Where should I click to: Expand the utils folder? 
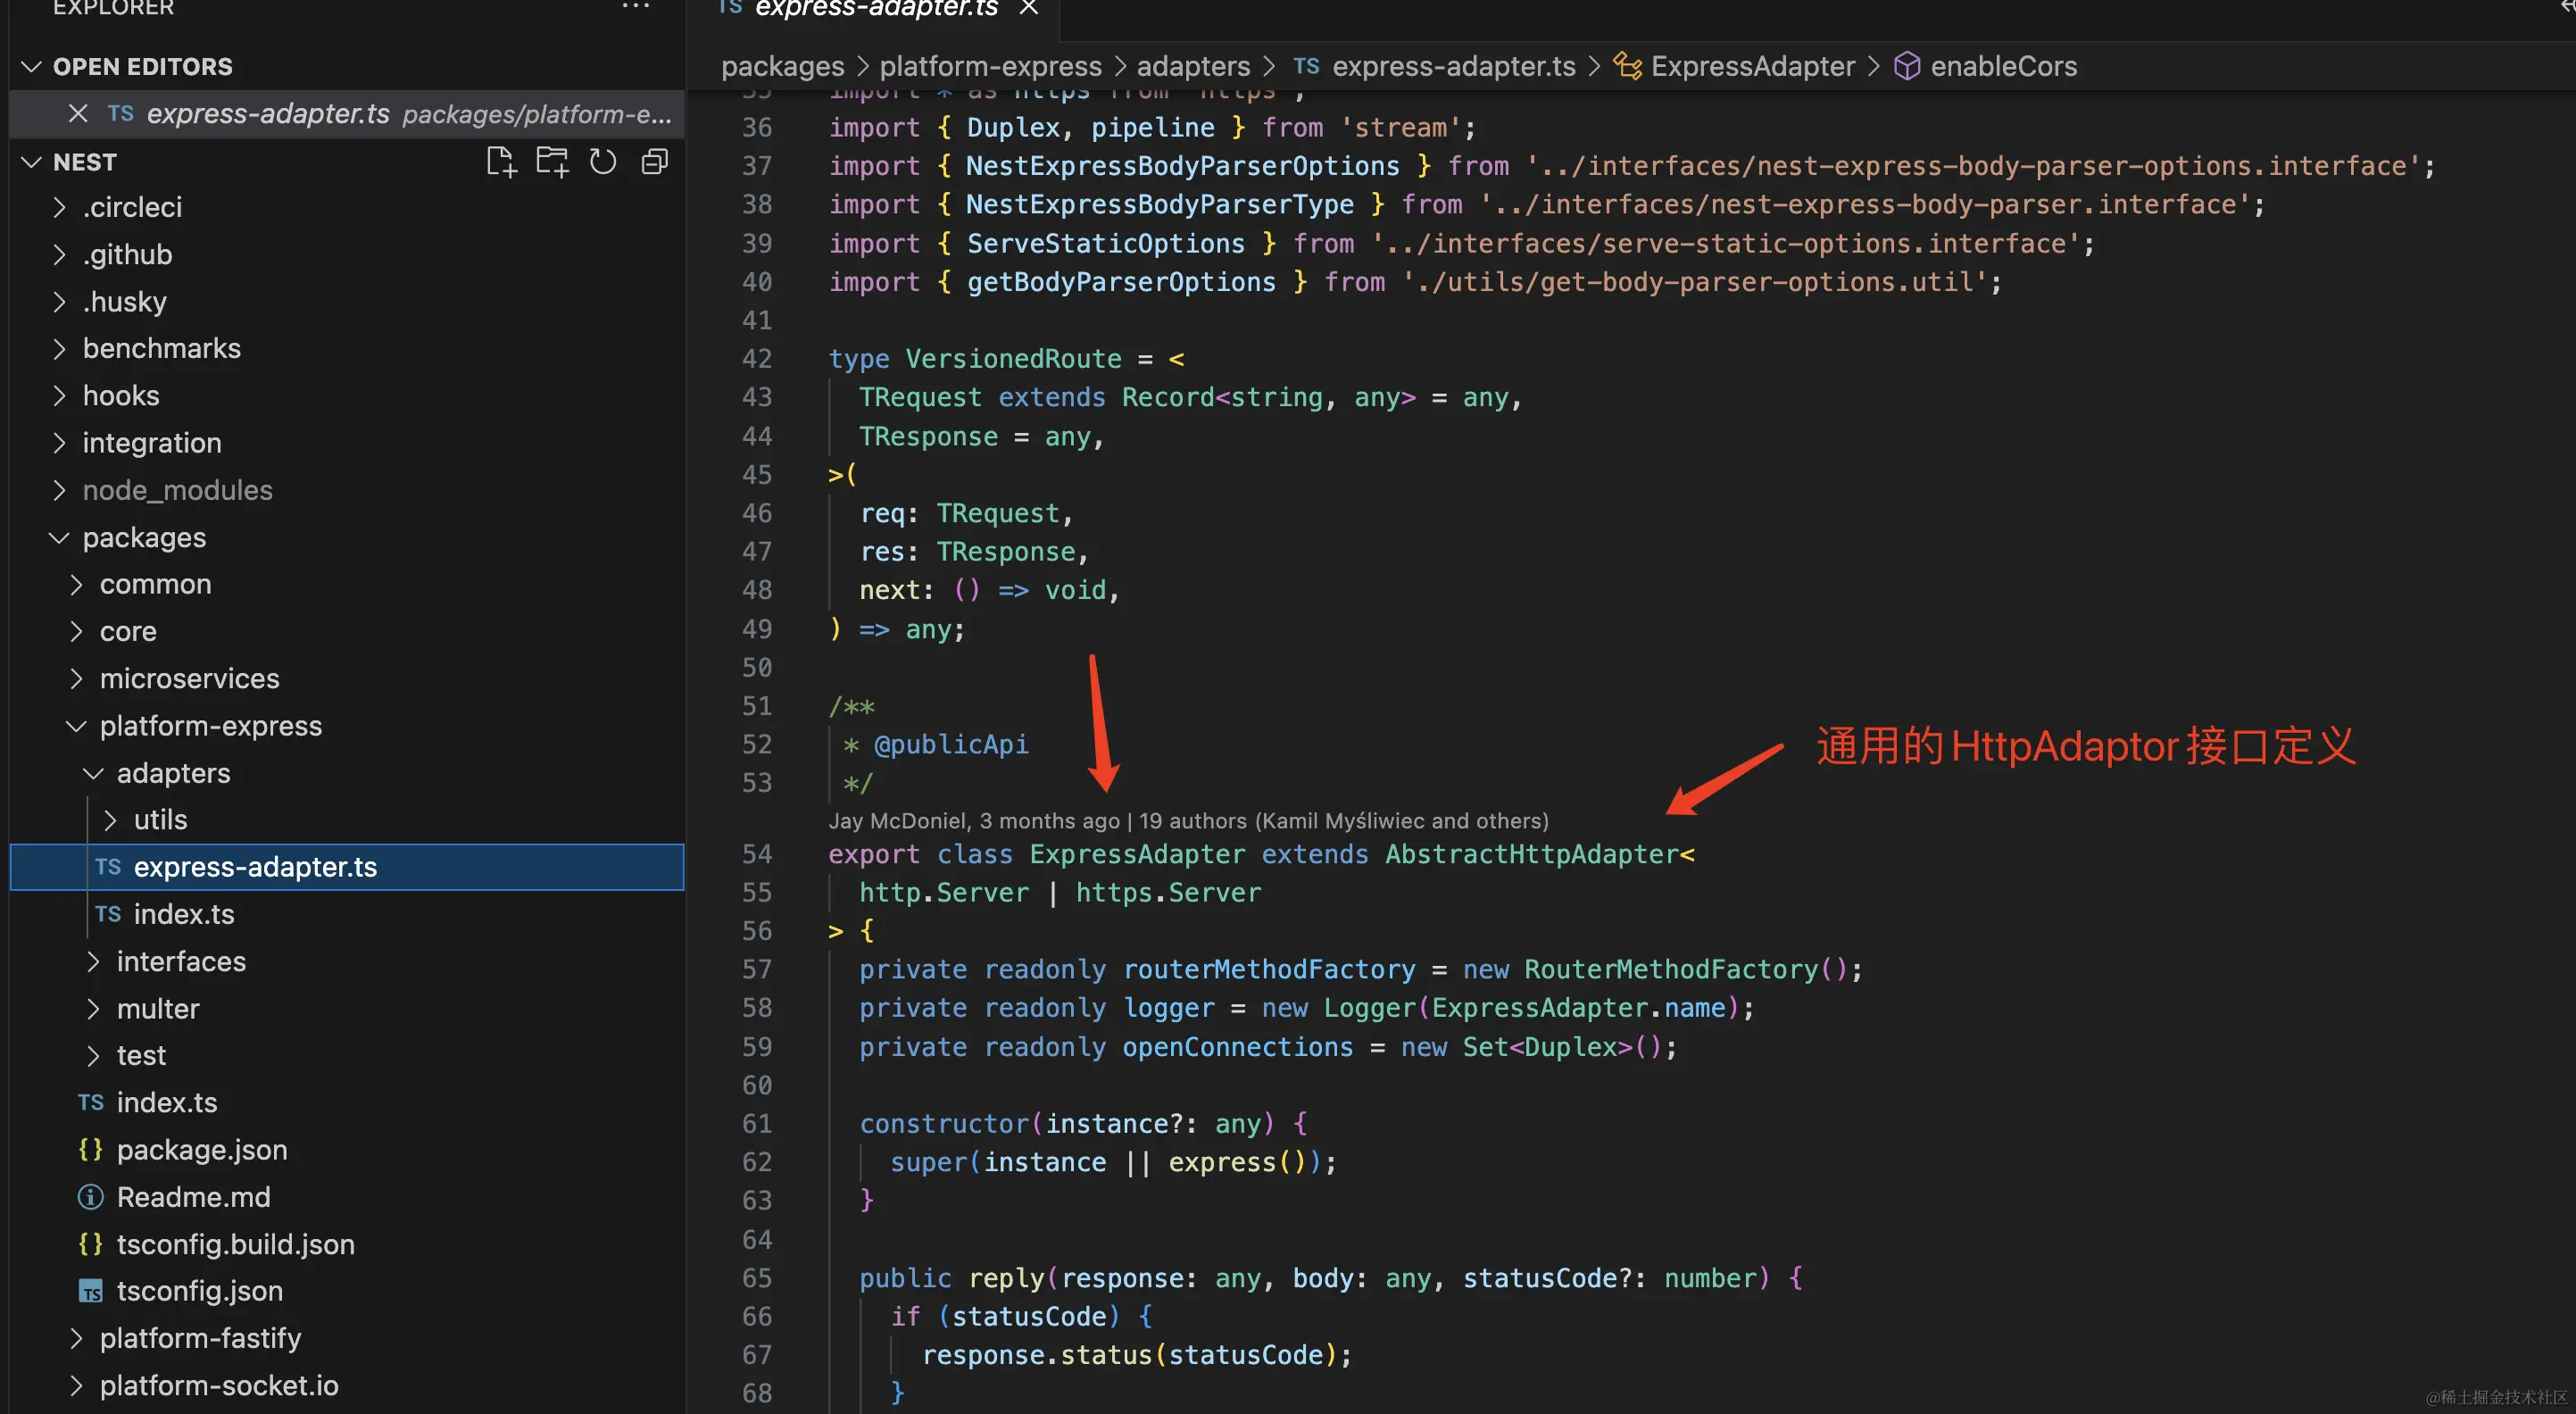pyautogui.click(x=110, y=820)
